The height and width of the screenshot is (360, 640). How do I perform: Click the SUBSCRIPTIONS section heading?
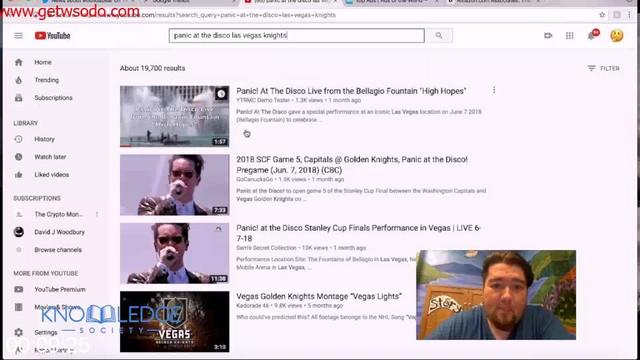click(37, 198)
